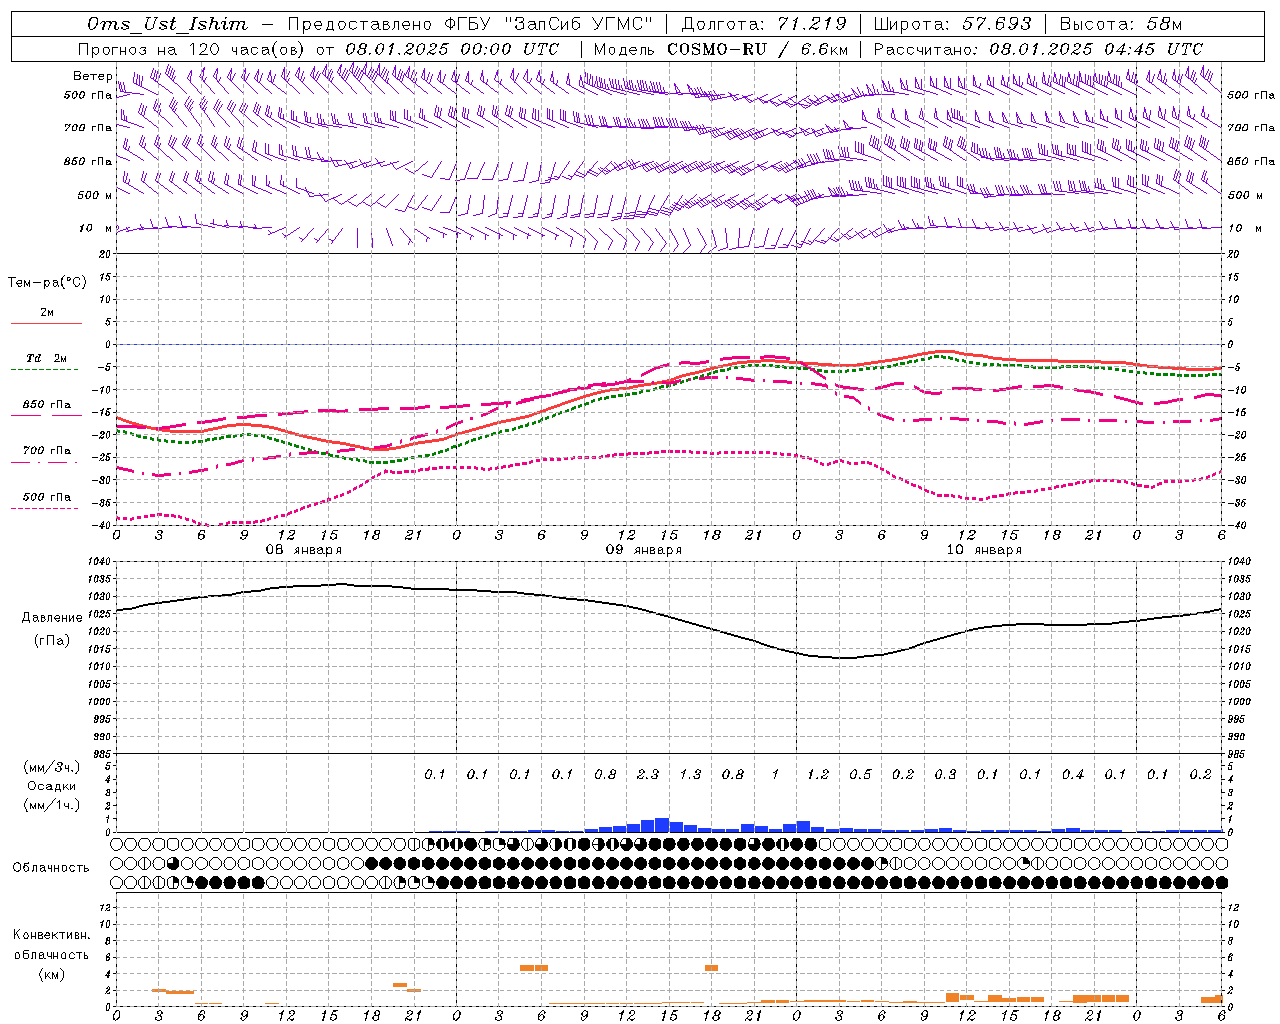
Task: Click the longitude value Долгота: 71.219
Action: click(x=764, y=24)
